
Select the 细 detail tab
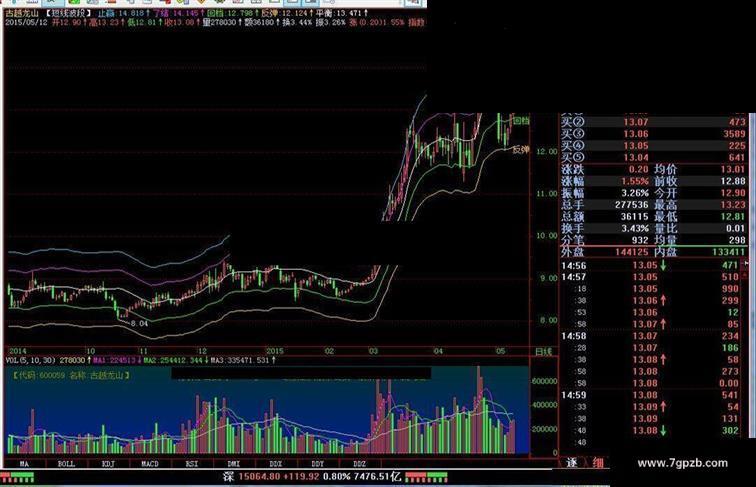(598, 463)
